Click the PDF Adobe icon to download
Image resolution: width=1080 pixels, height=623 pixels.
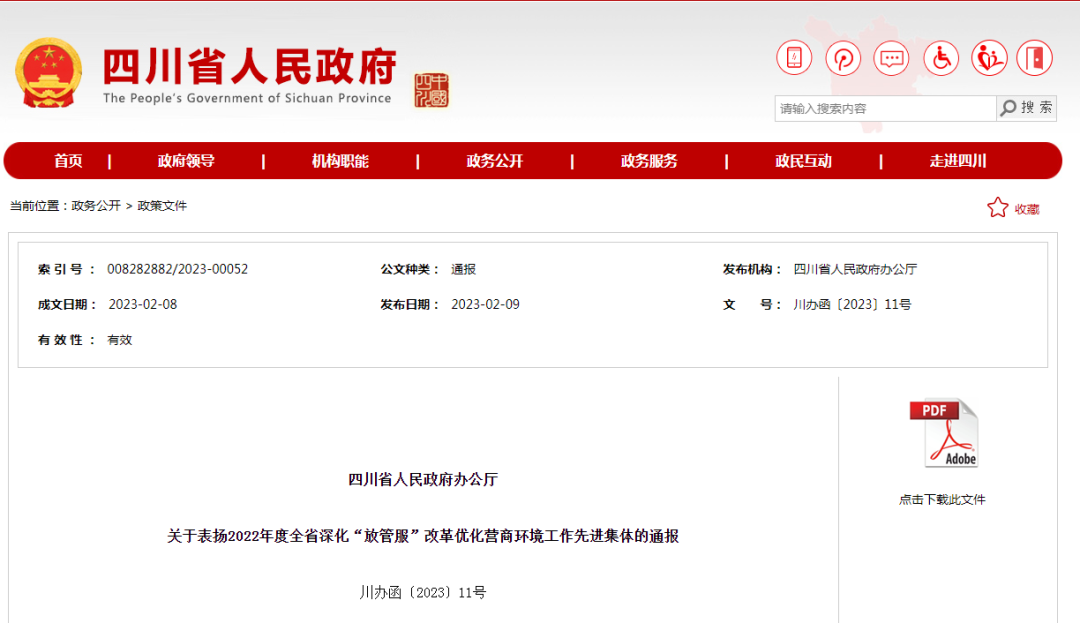(x=946, y=432)
